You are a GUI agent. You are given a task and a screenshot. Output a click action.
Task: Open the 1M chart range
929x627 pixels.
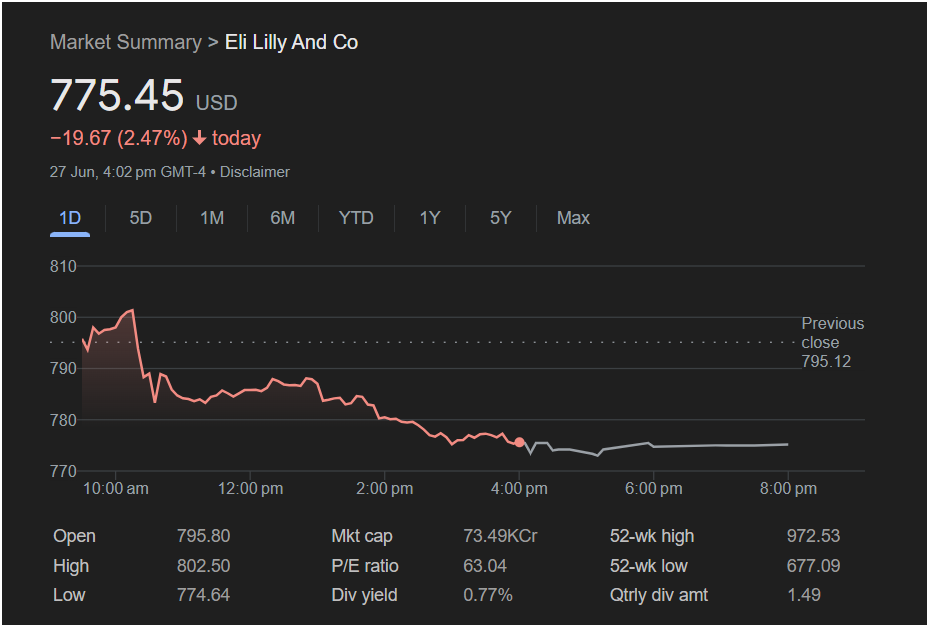[x=212, y=218]
